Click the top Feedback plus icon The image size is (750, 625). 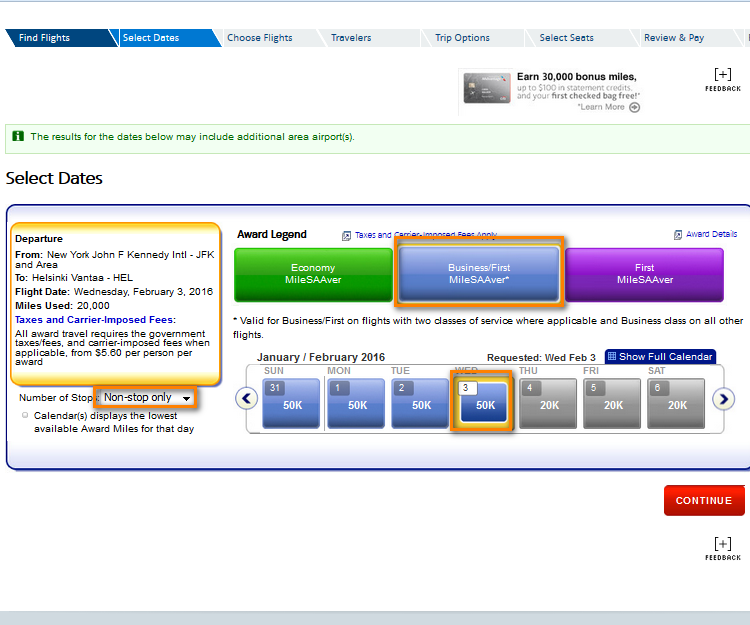[x=722, y=75]
